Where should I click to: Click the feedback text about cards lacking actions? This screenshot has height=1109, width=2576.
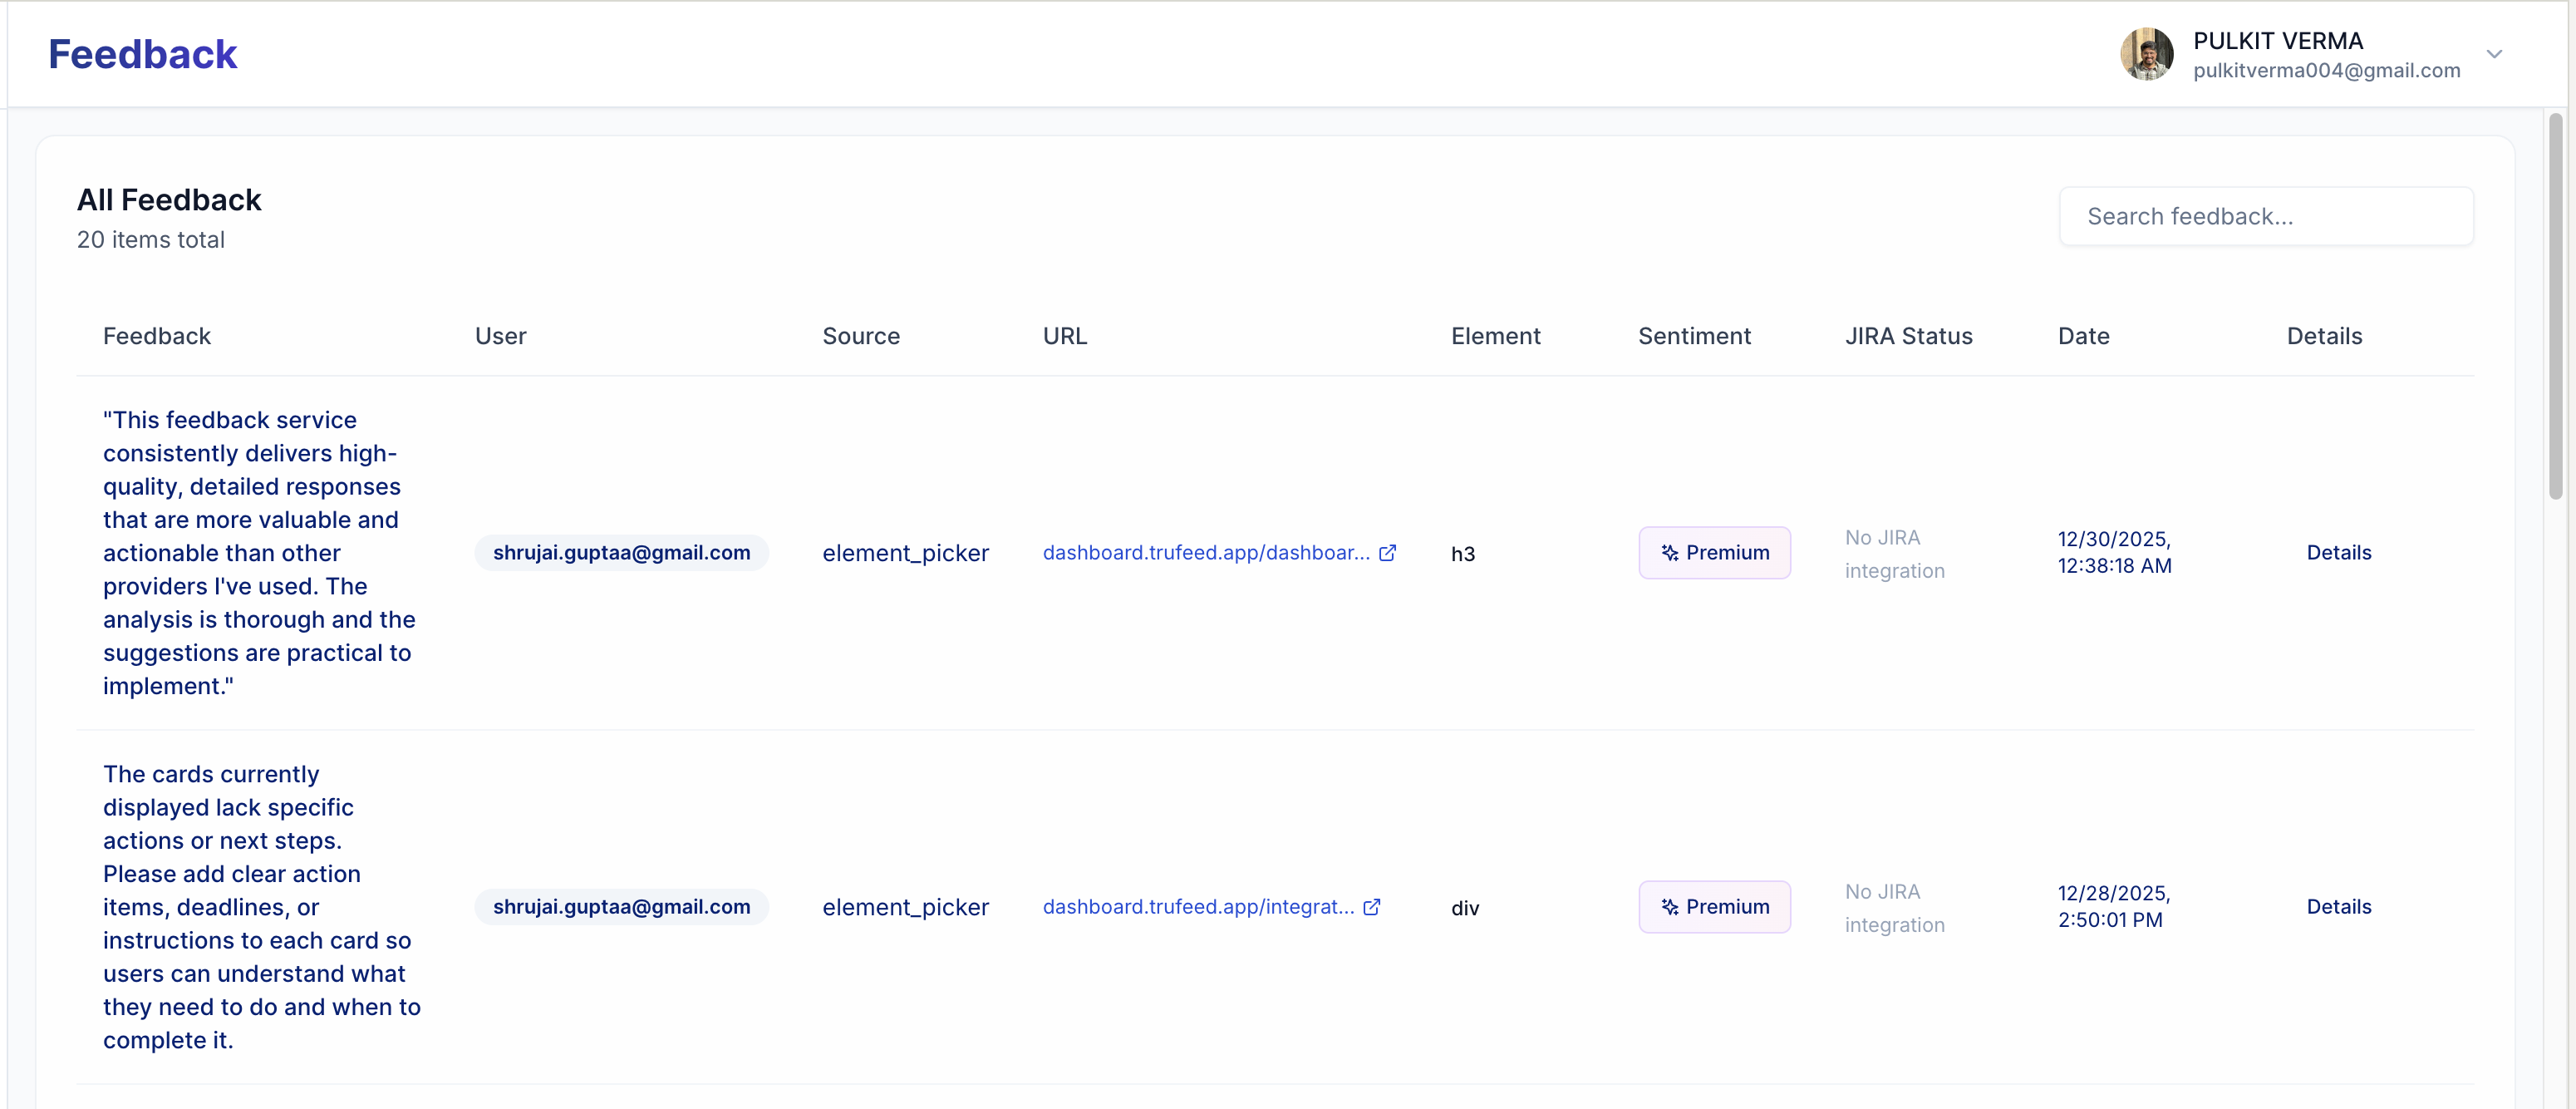(260, 907)
